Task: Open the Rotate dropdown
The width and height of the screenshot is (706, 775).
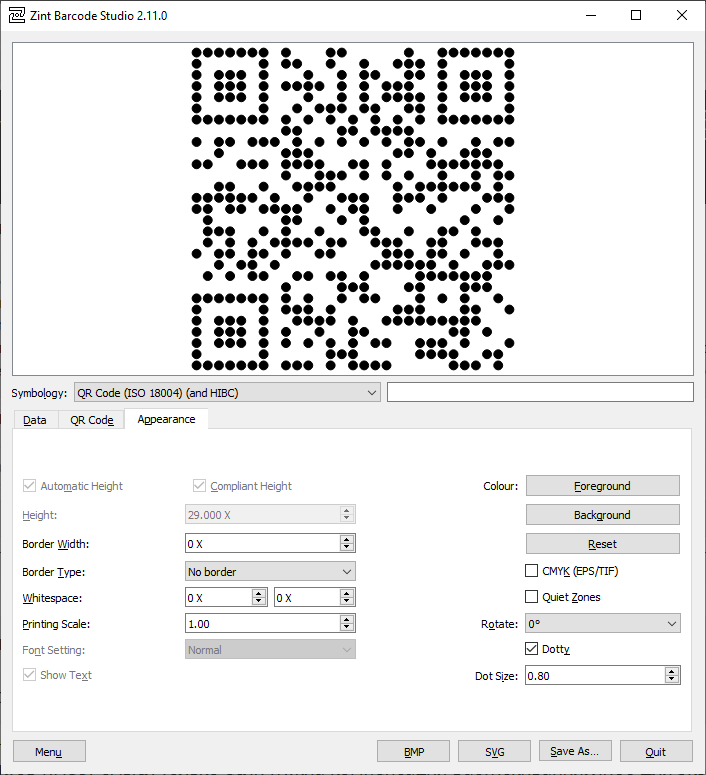Action: 603,623
